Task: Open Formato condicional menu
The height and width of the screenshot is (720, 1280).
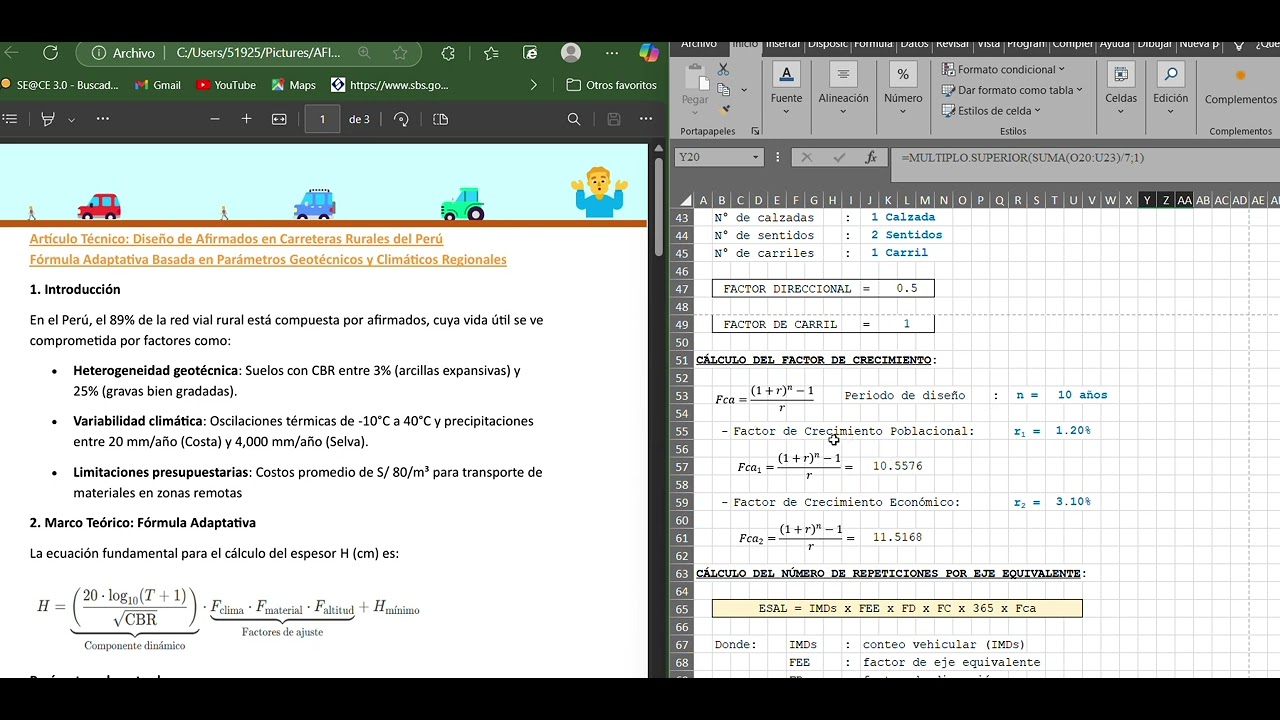Action: coord(1004,69)
